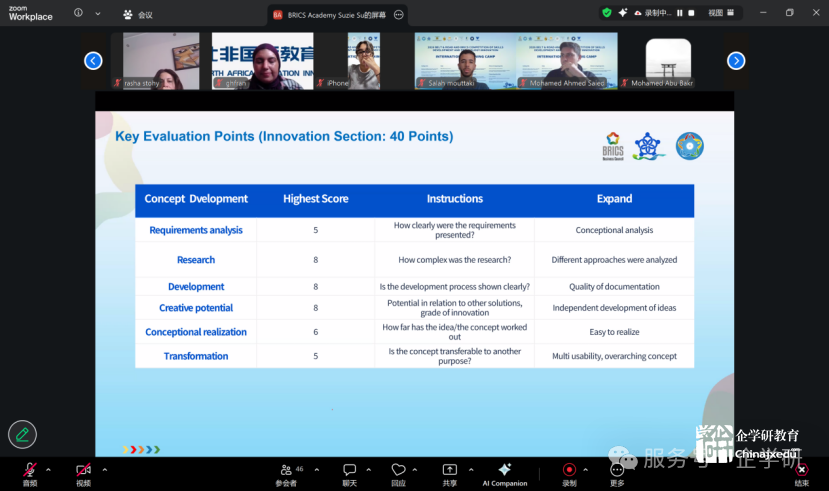The height and width of the screenshot is (491, 829).
Task: Open the reactions heart icon
Action: point(398,470)
